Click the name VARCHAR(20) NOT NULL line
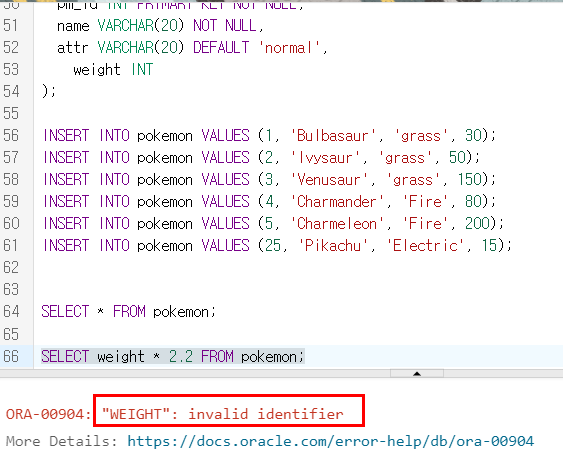 160,26
